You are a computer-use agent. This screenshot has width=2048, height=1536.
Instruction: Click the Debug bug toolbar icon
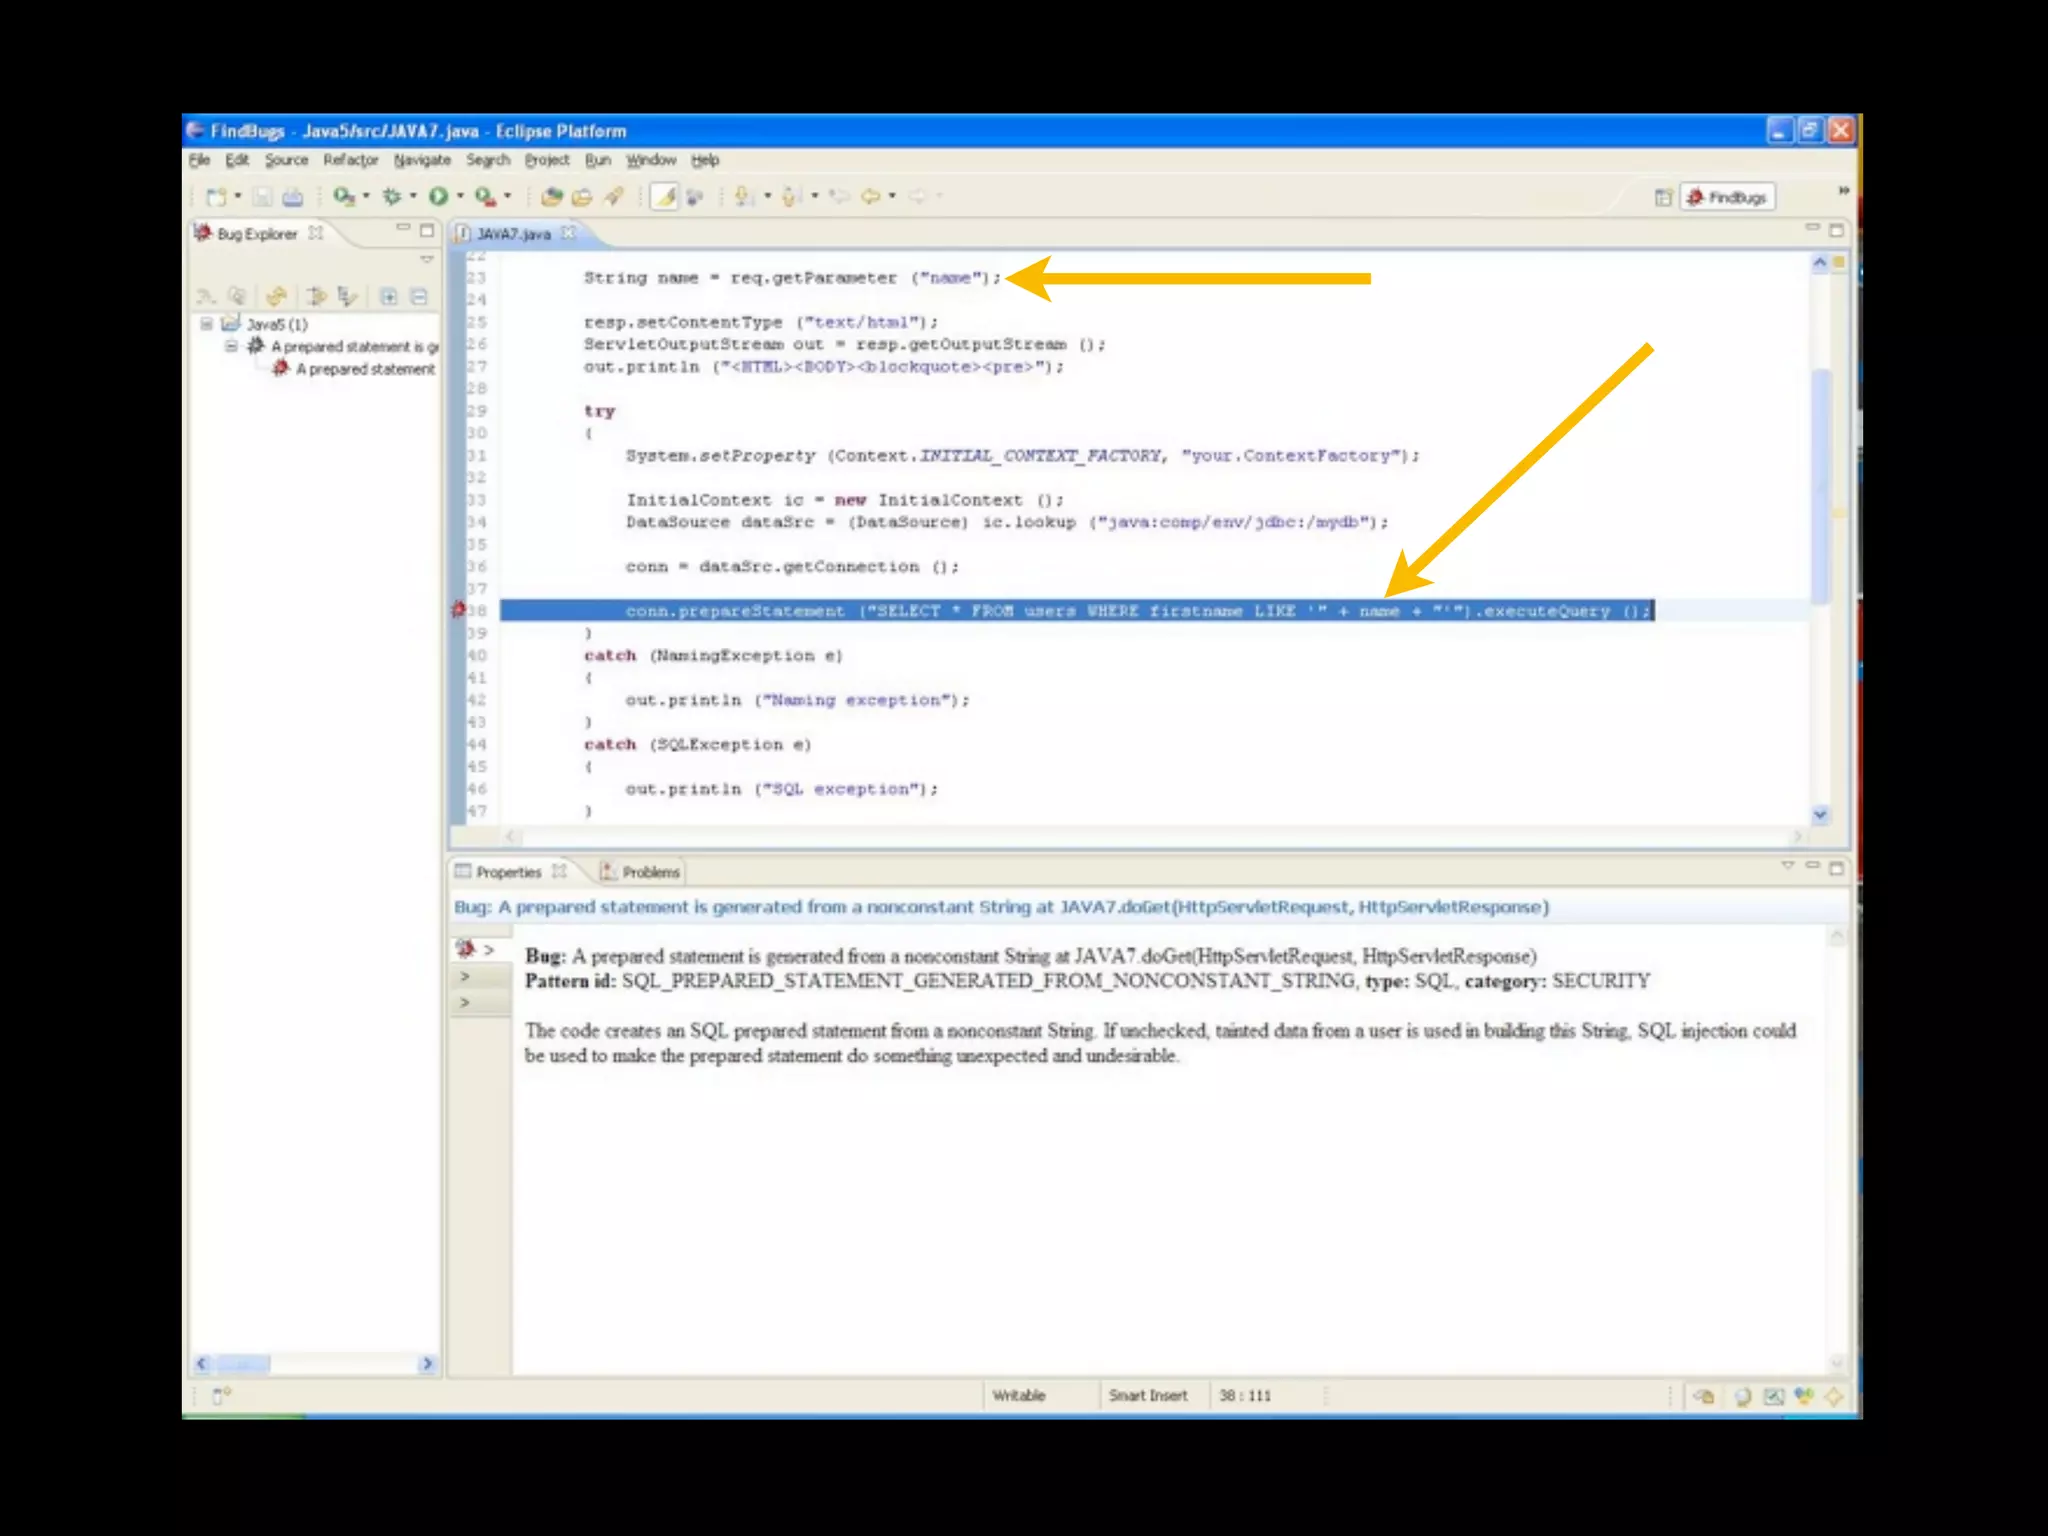(391, 197)
